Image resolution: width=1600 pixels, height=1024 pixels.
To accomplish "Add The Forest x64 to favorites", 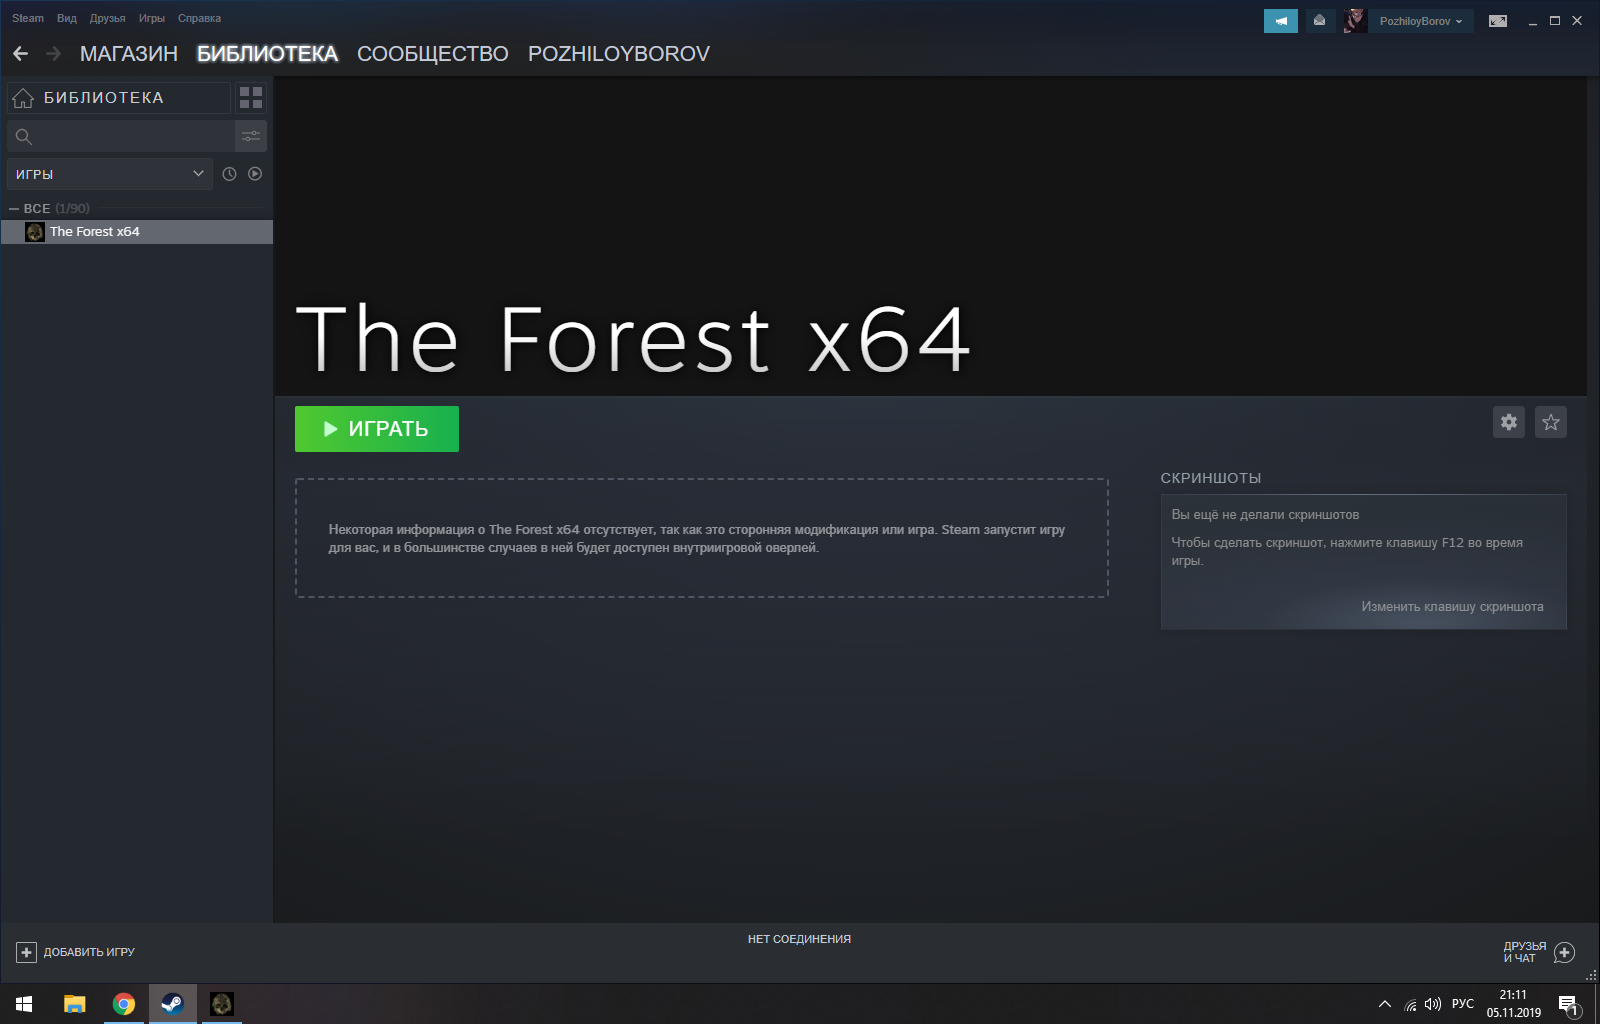I will [1551, 422].
